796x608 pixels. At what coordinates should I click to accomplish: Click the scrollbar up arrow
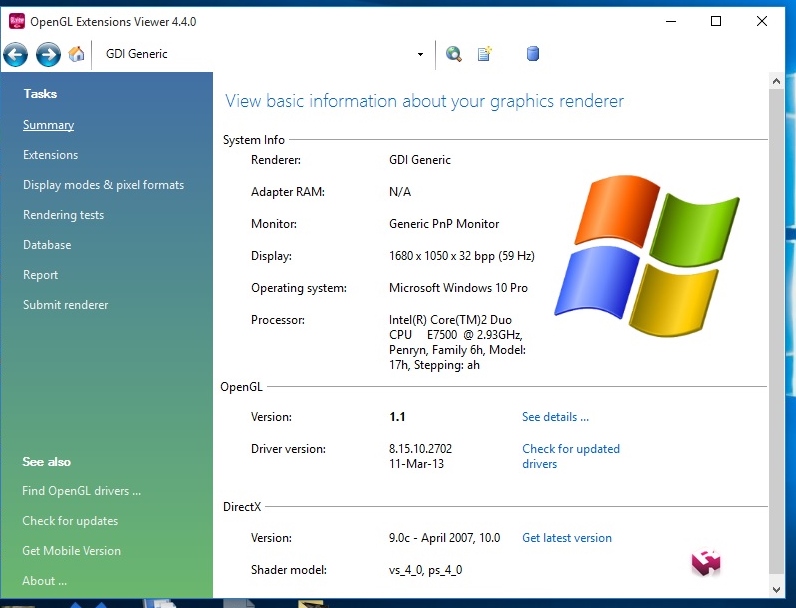point(776,81)
